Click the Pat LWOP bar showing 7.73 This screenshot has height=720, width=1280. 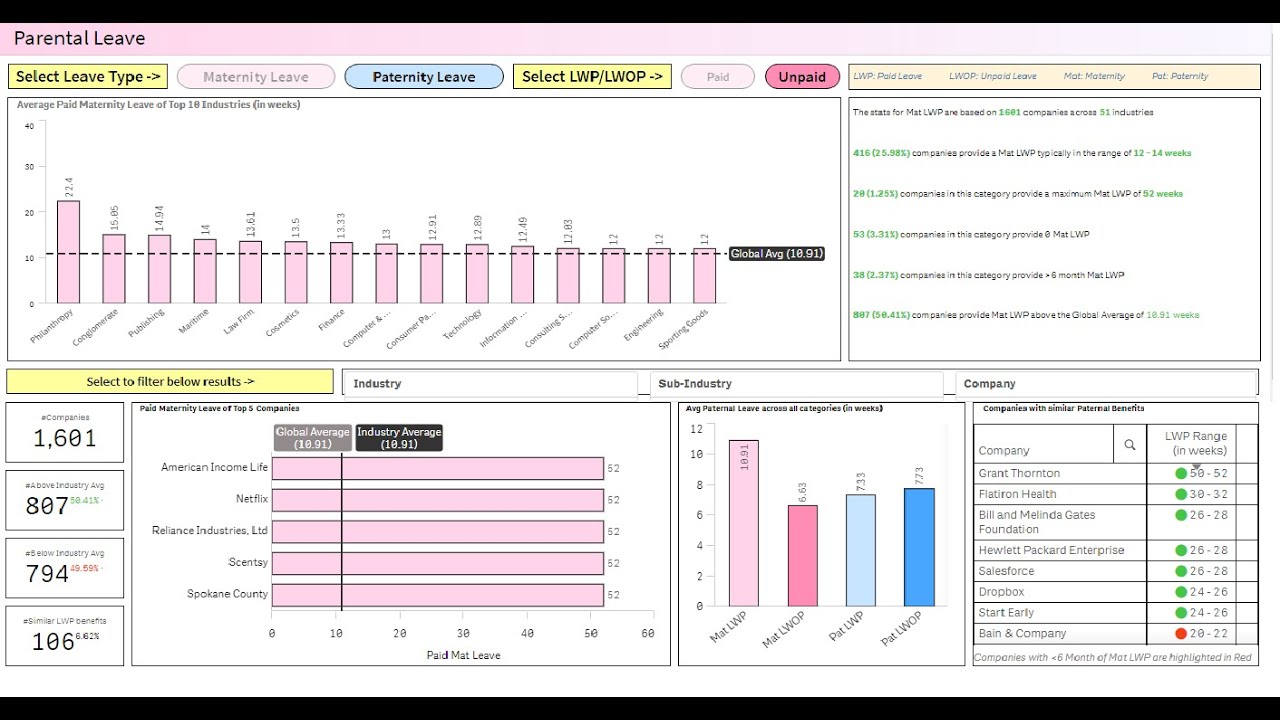pos(919,547)
